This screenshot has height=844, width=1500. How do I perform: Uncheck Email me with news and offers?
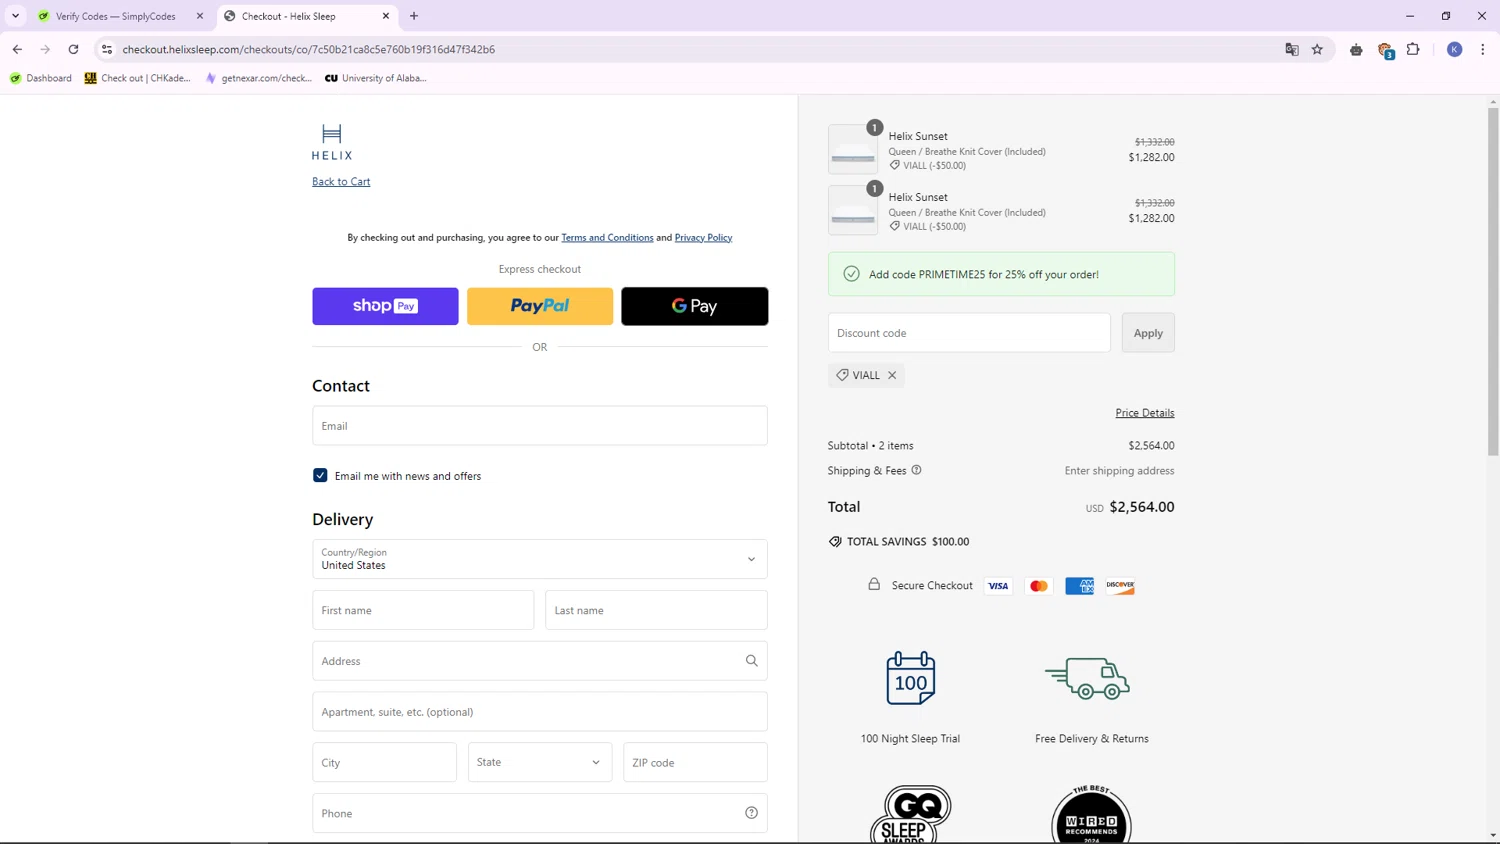(320, 476)
